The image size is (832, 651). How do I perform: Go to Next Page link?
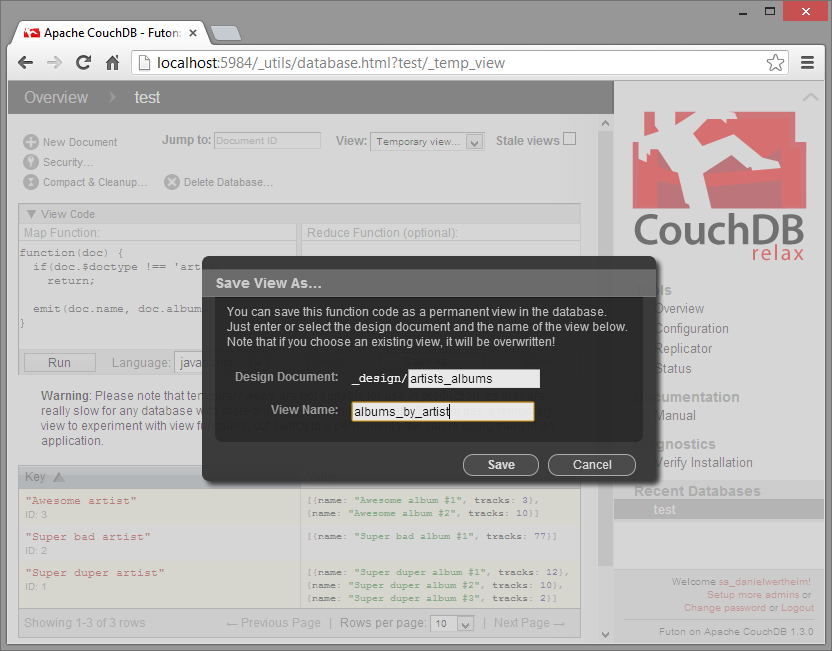(530, 623)
